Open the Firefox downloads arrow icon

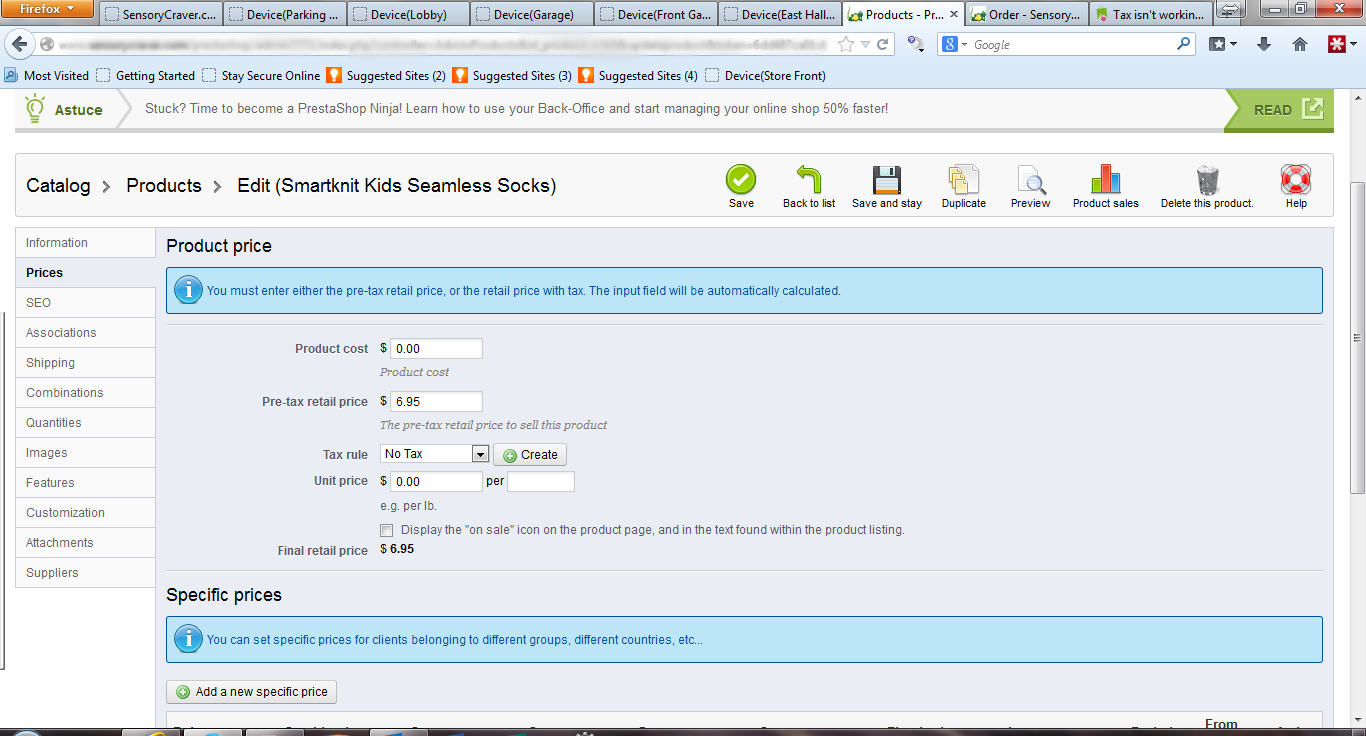coord(1264,44)
